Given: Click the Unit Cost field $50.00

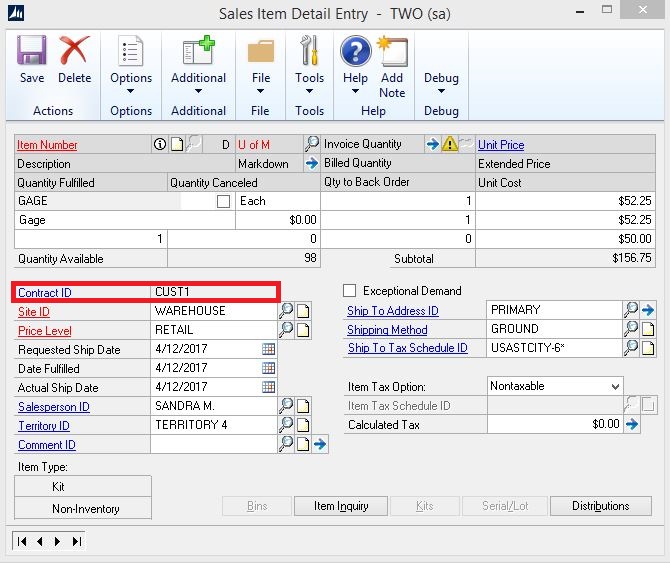Looking at the screenshot, I should [565, 238].
